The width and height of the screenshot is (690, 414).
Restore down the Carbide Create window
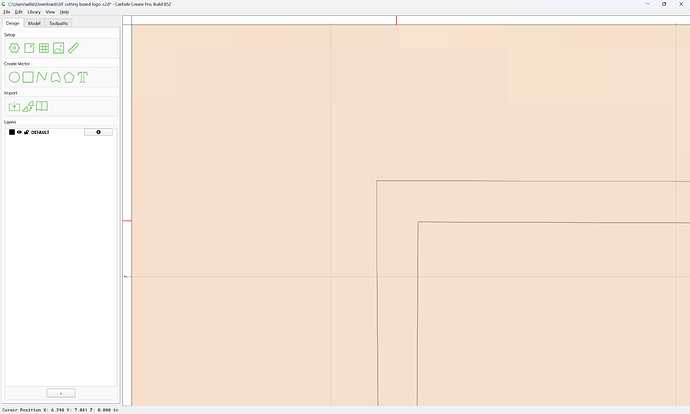664,4
